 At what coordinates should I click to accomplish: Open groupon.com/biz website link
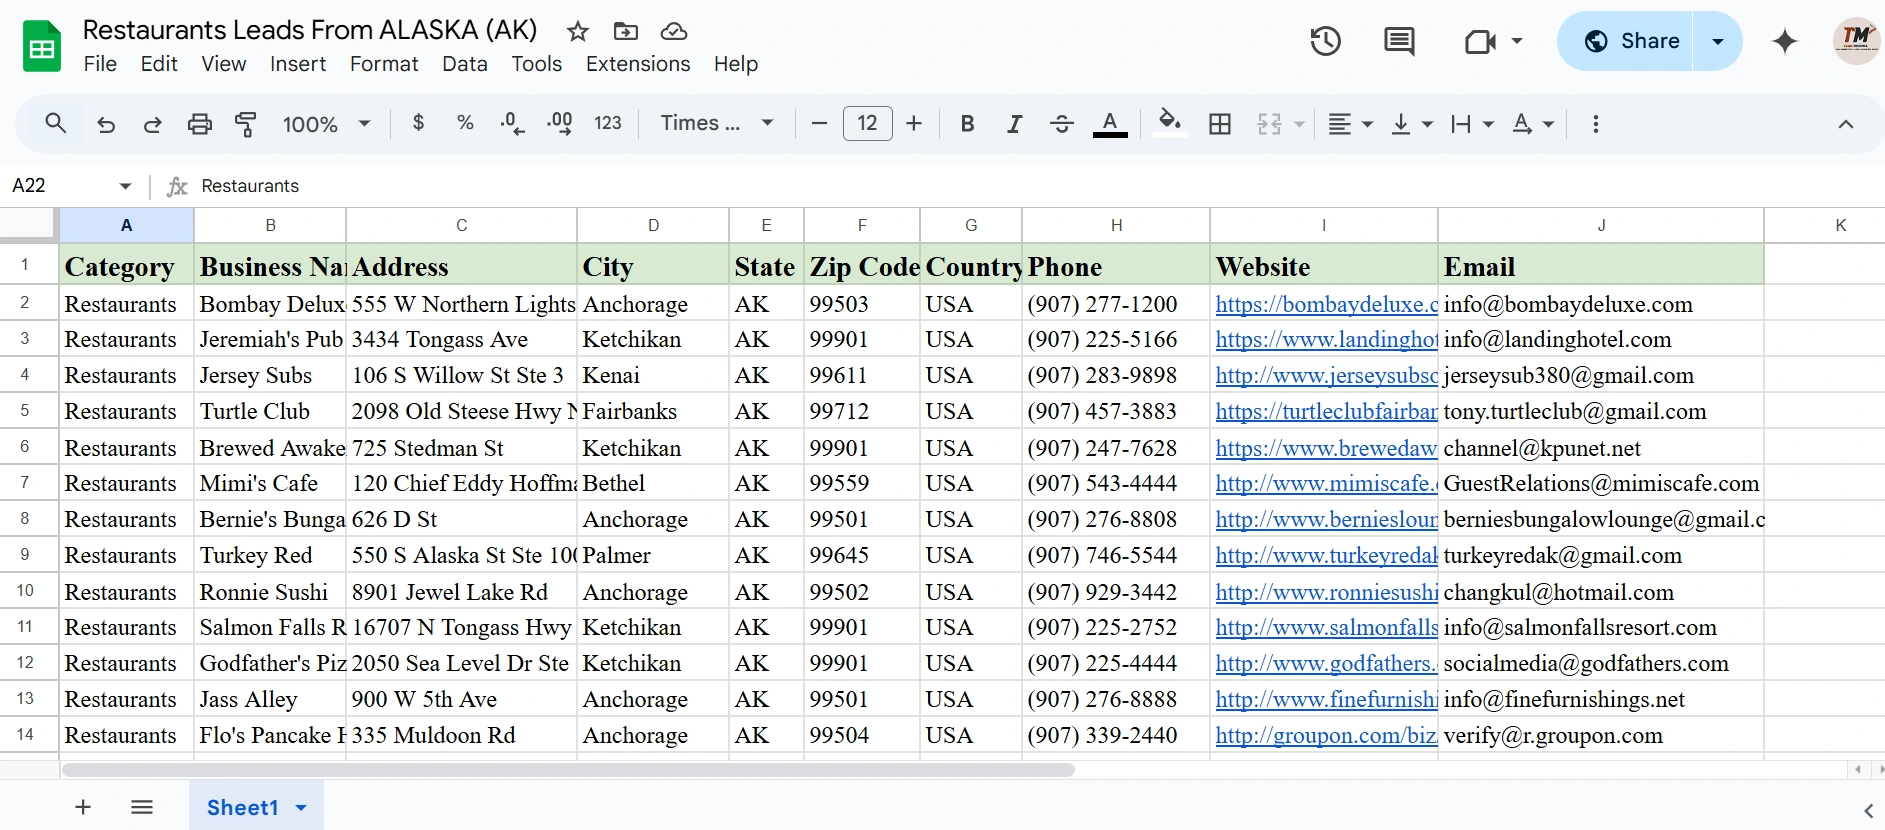(x=1326, y=735)
